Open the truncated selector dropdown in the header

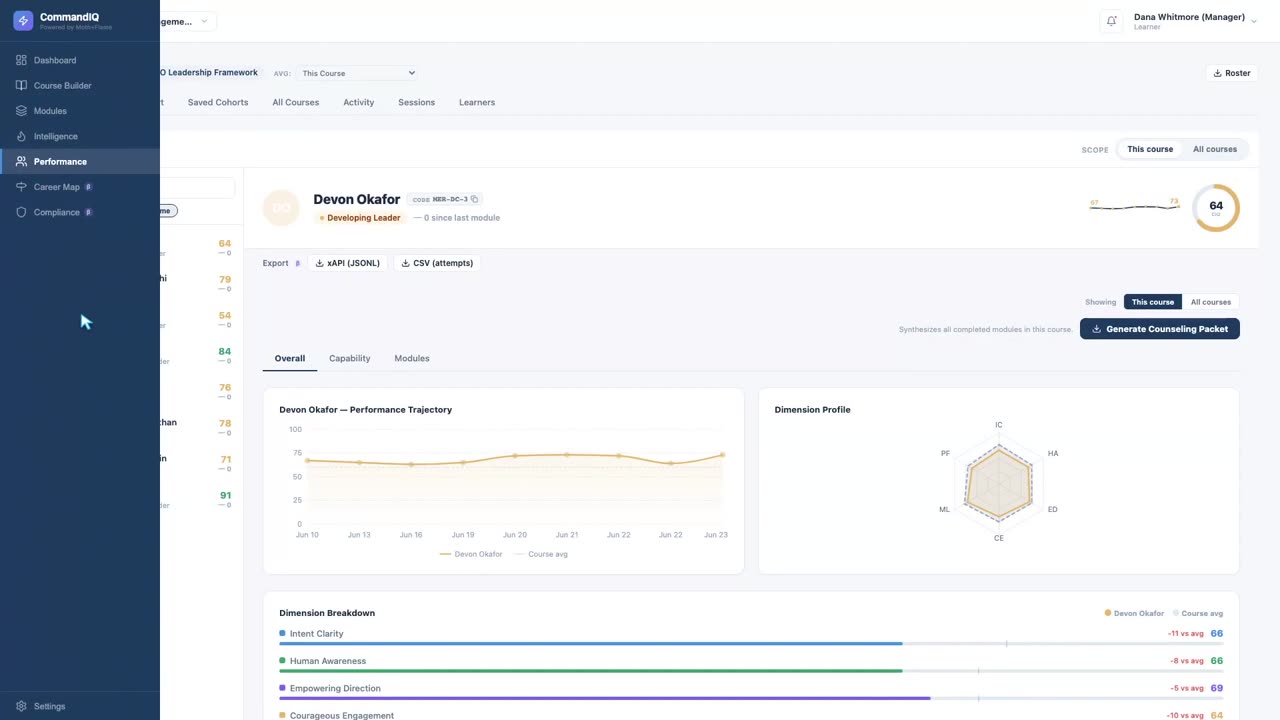(188, 21)
